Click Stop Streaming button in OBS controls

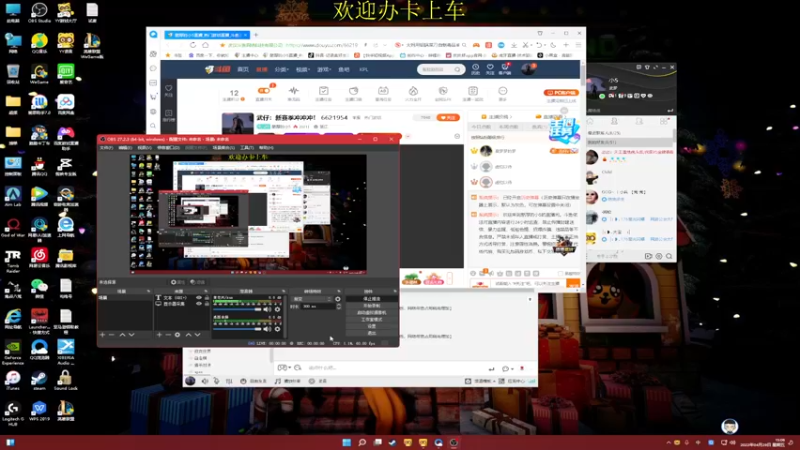pos(371,298)
